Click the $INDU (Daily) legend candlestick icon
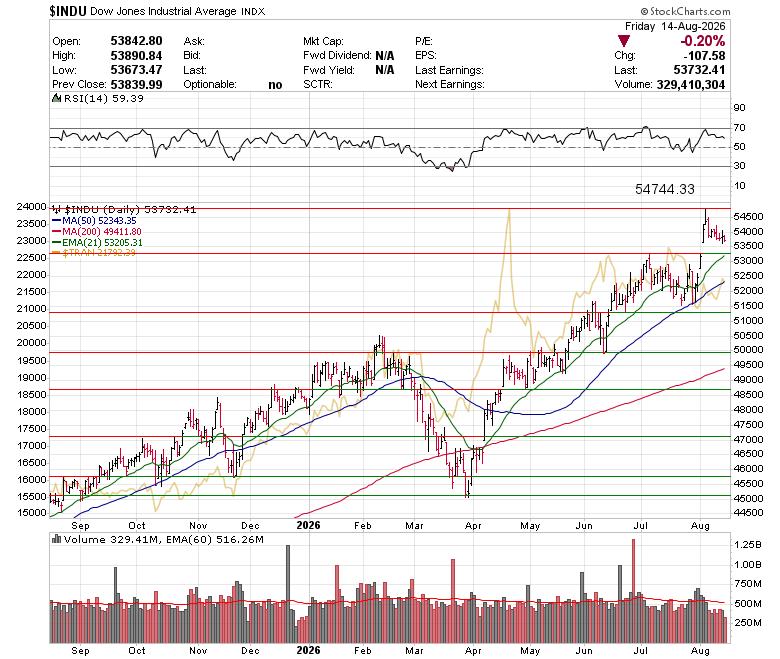Image resolution: width=780 pixels, height=659 pixels. [x=57, y=209]
